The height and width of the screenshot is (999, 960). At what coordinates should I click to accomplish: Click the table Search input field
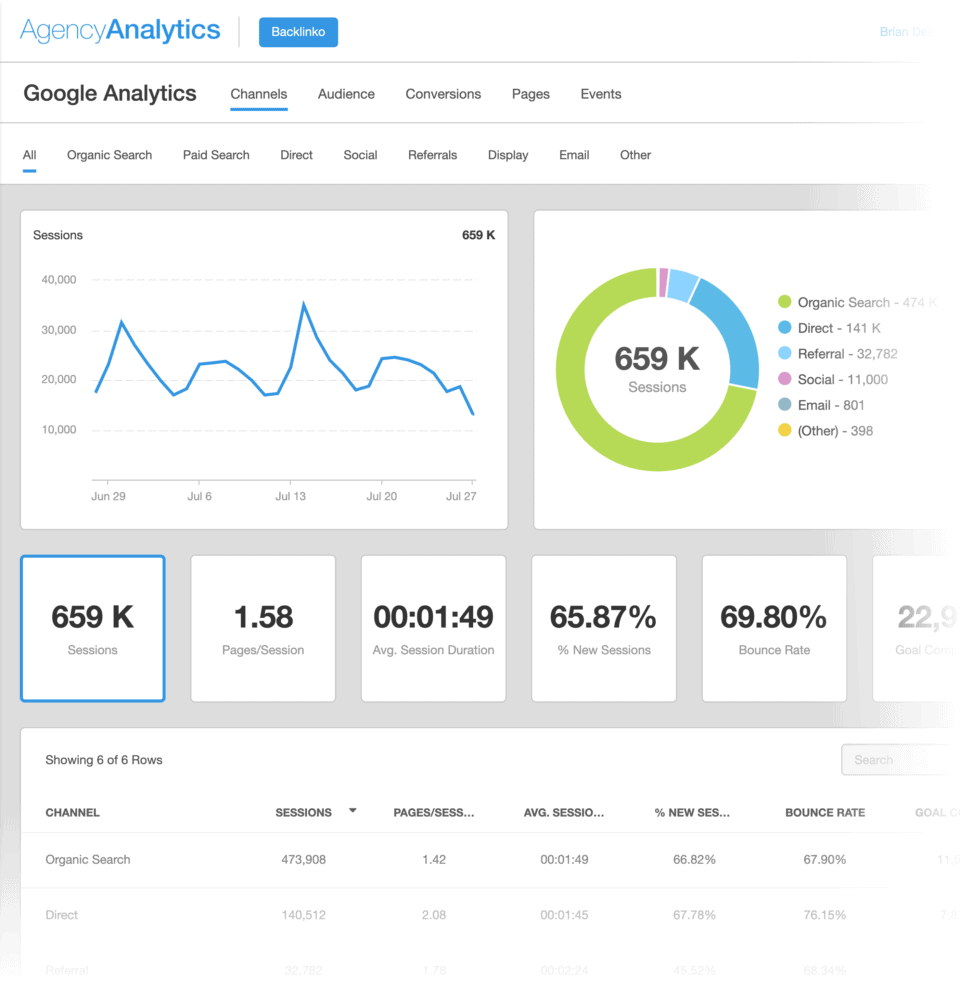897,760
